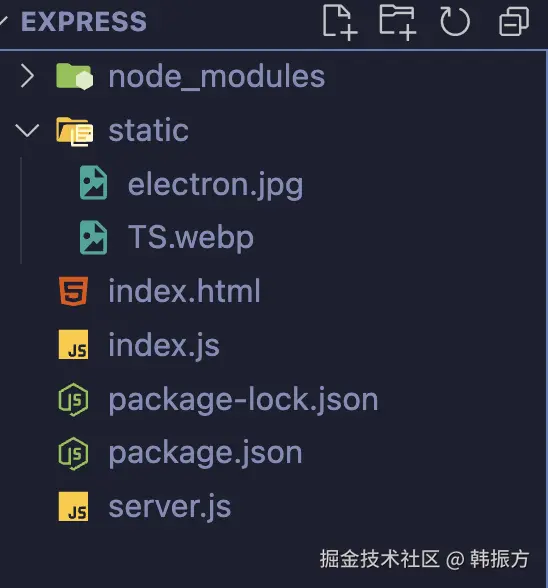Click the HTML5 icon beside index.html

tap(74, 291)
